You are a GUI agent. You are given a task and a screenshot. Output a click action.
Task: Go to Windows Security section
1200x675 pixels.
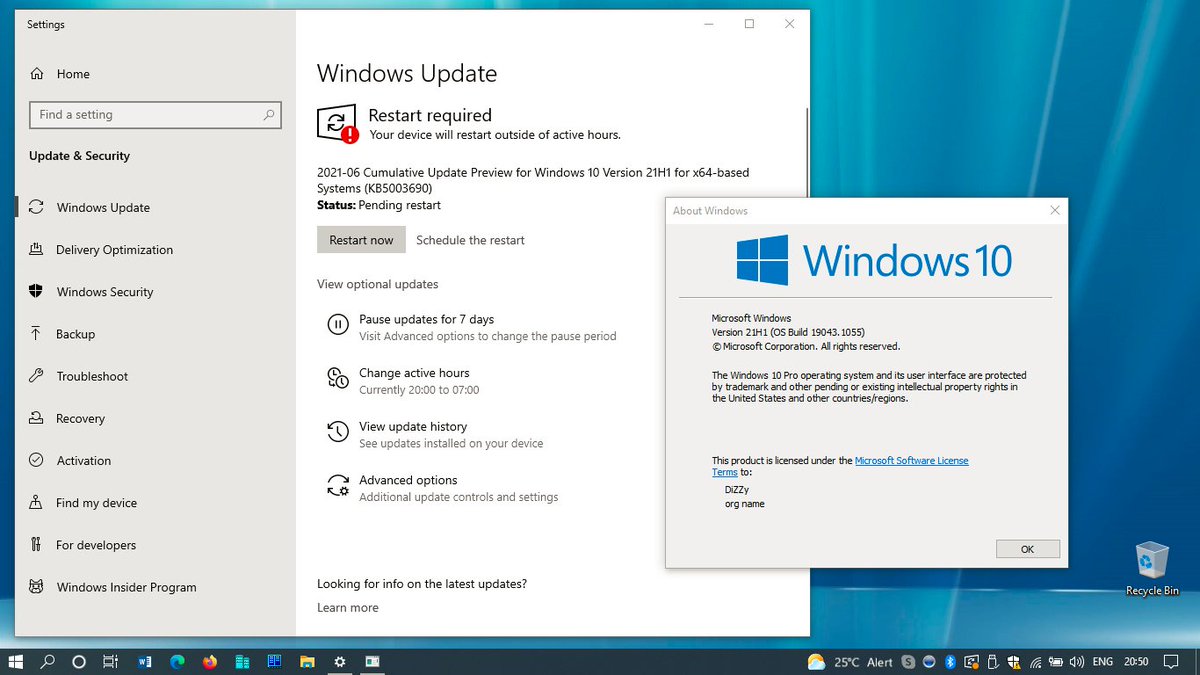click(105, 292)
